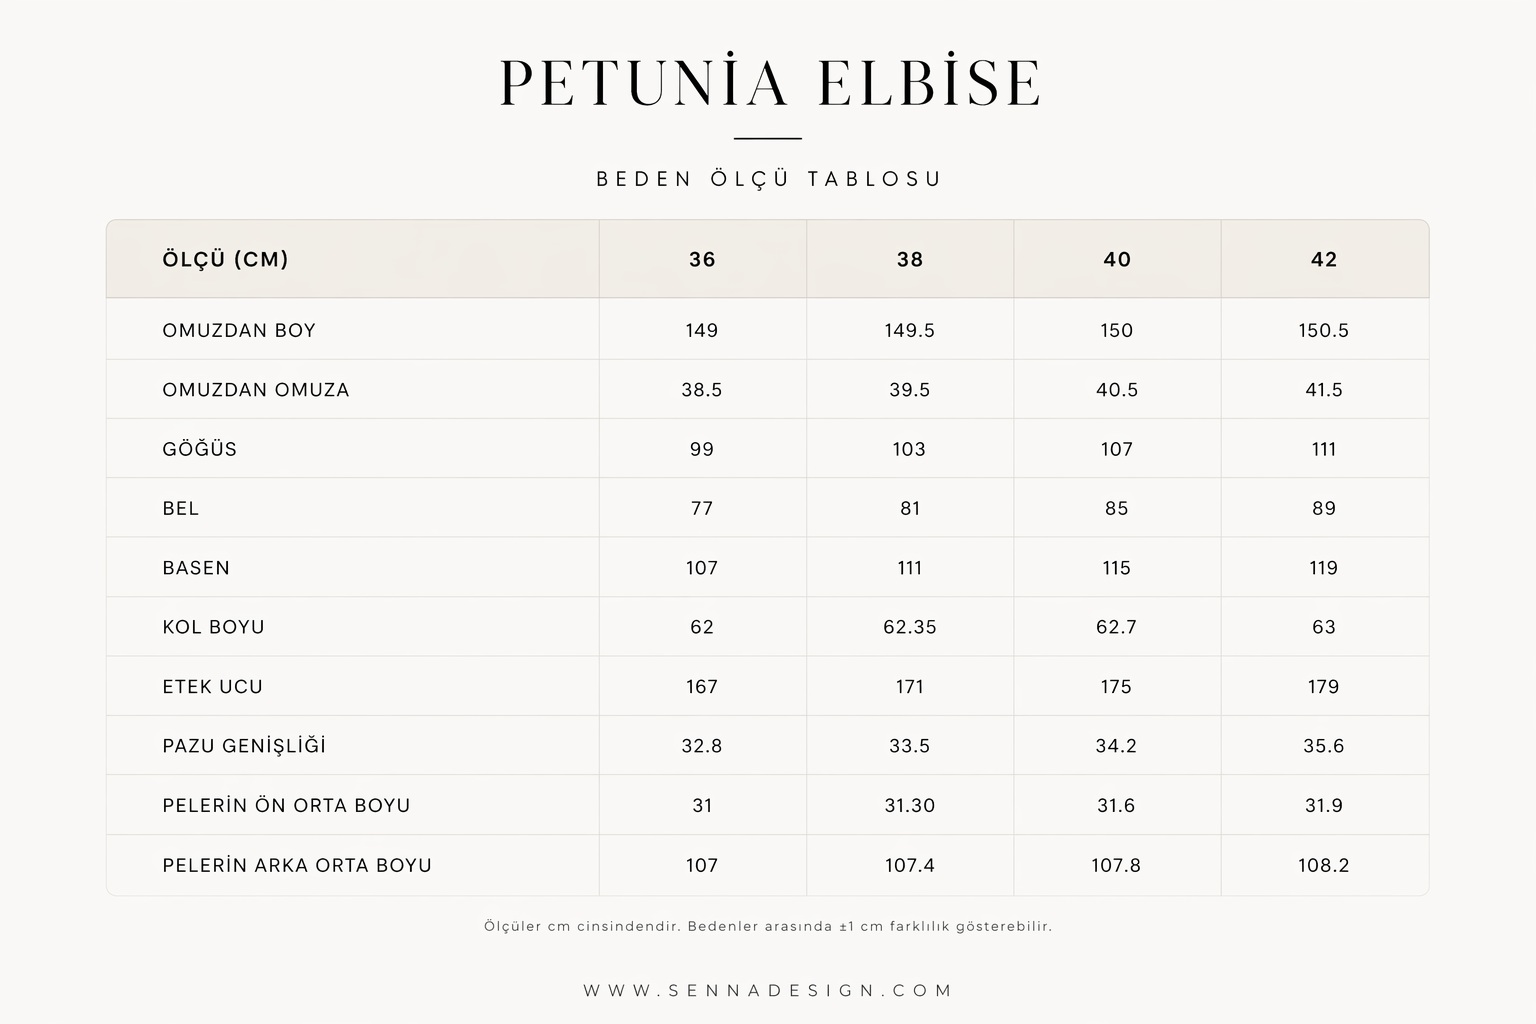Viewport: 1536px width, 1024px height.
Task: Click the Petunia Elbise title
Action: pos(768,83)
